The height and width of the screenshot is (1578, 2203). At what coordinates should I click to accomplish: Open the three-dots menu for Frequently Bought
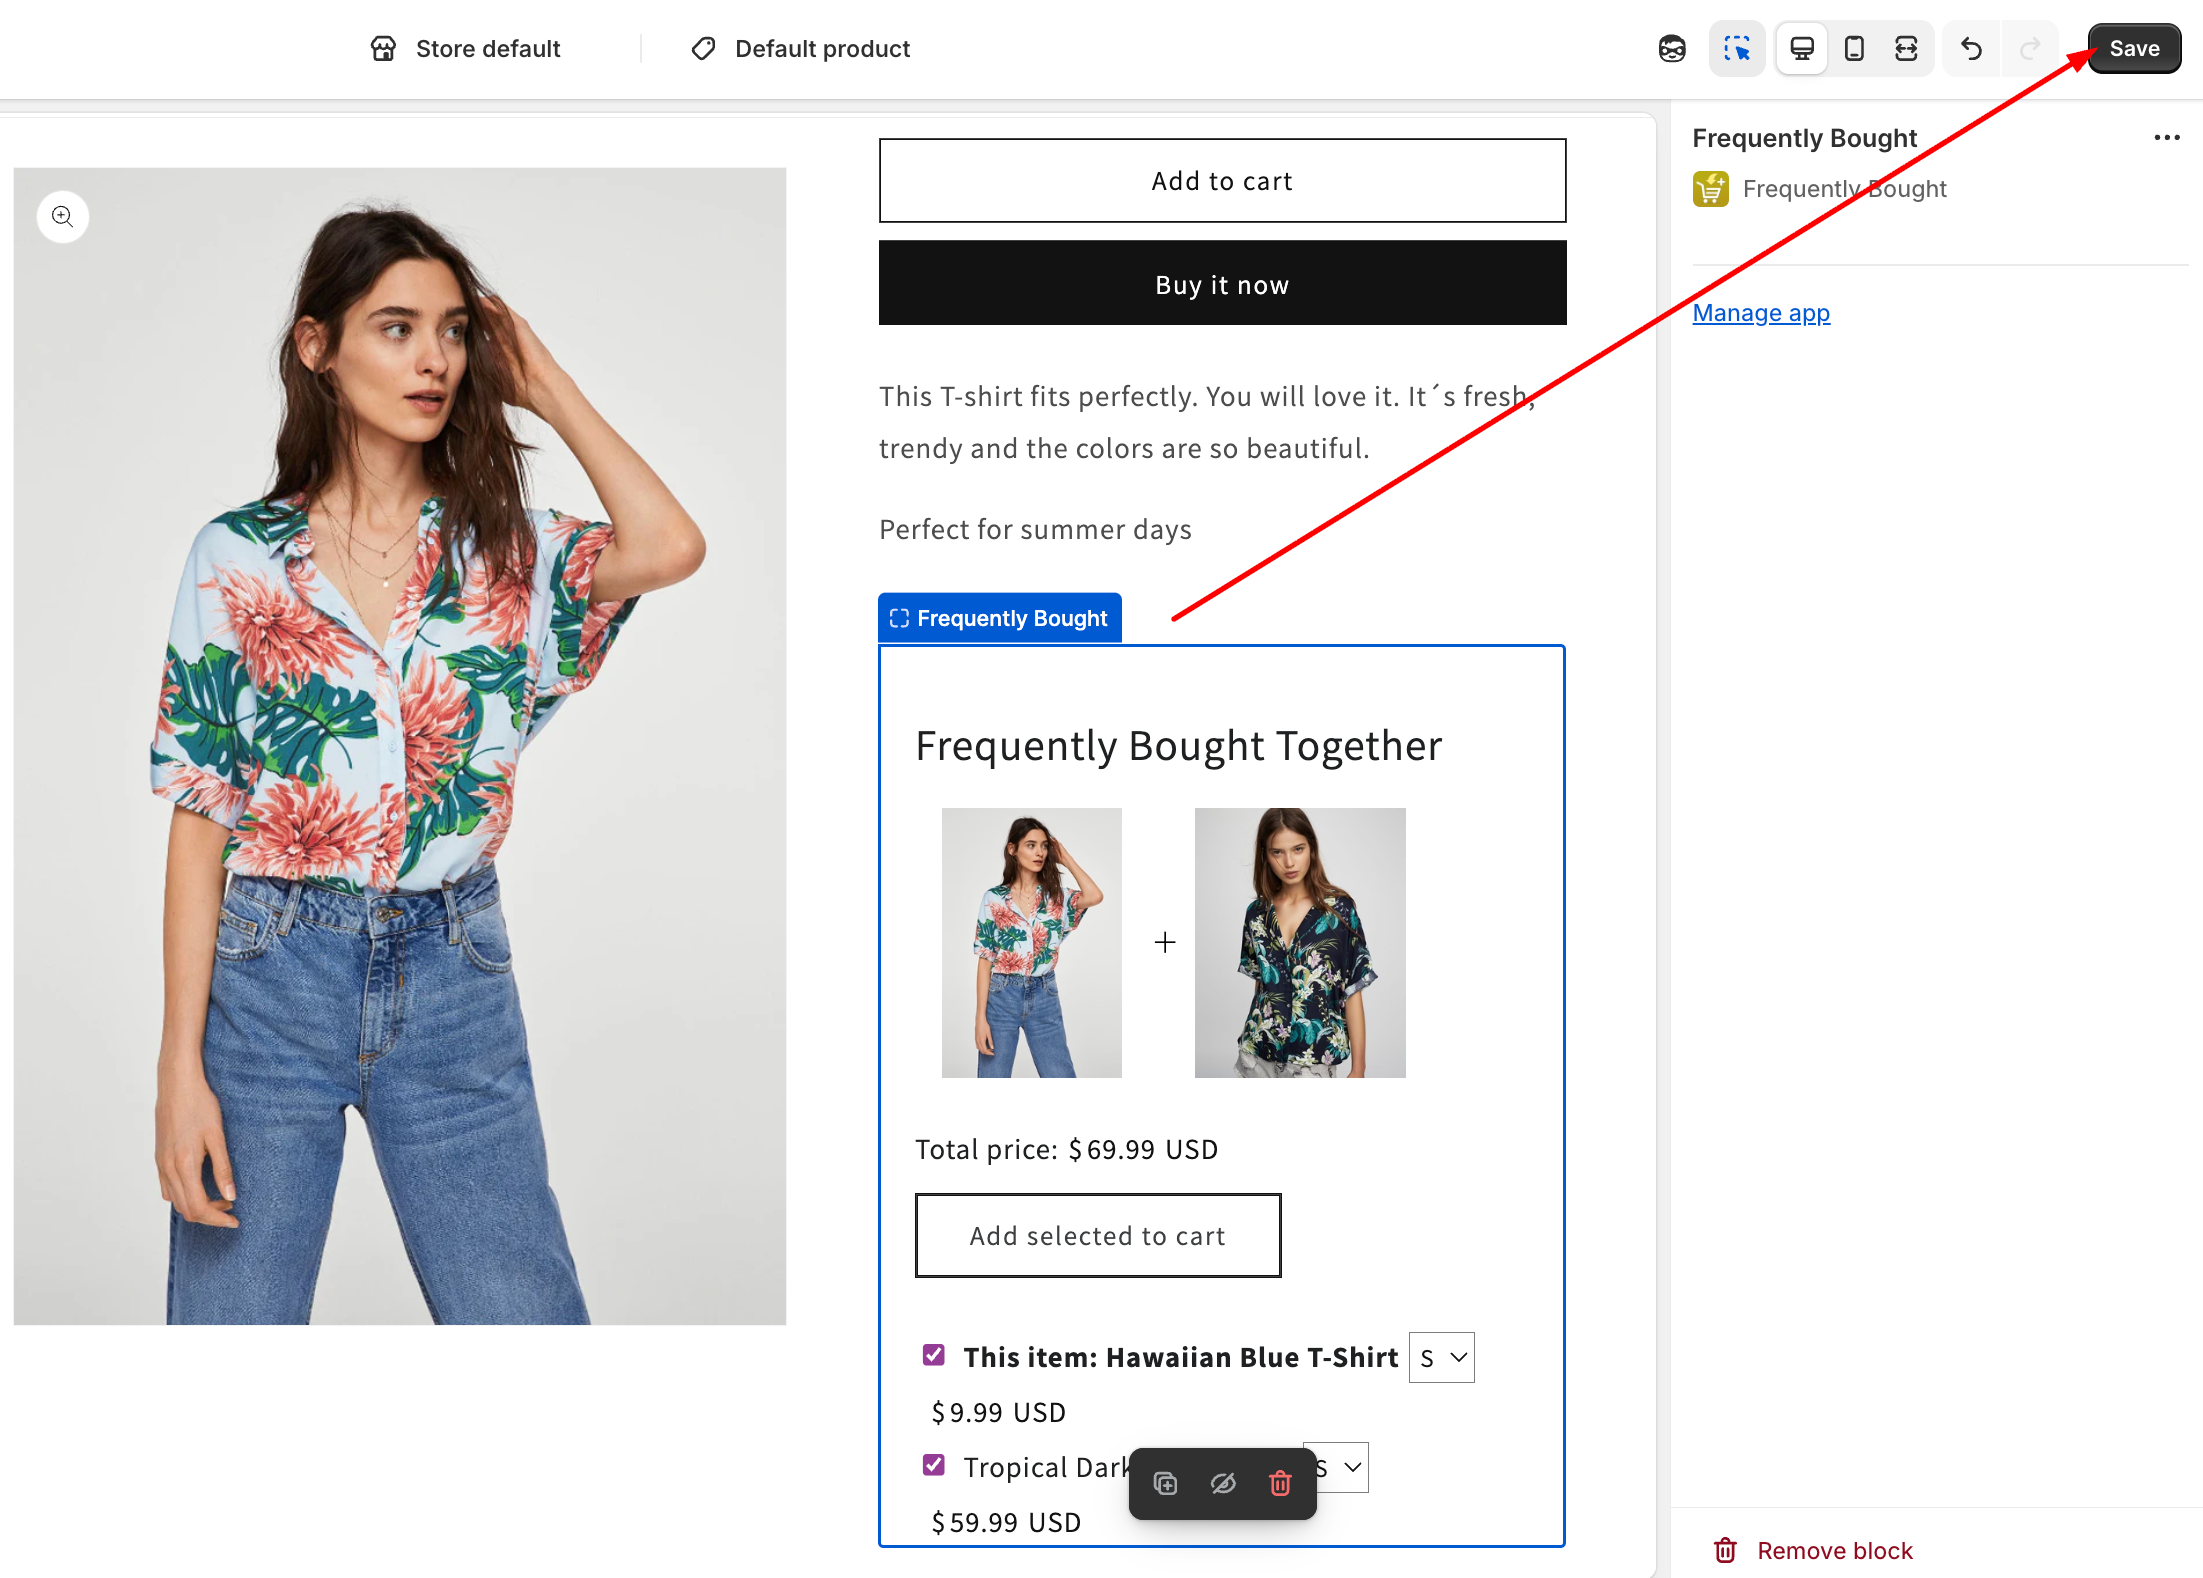[2166, 137]
